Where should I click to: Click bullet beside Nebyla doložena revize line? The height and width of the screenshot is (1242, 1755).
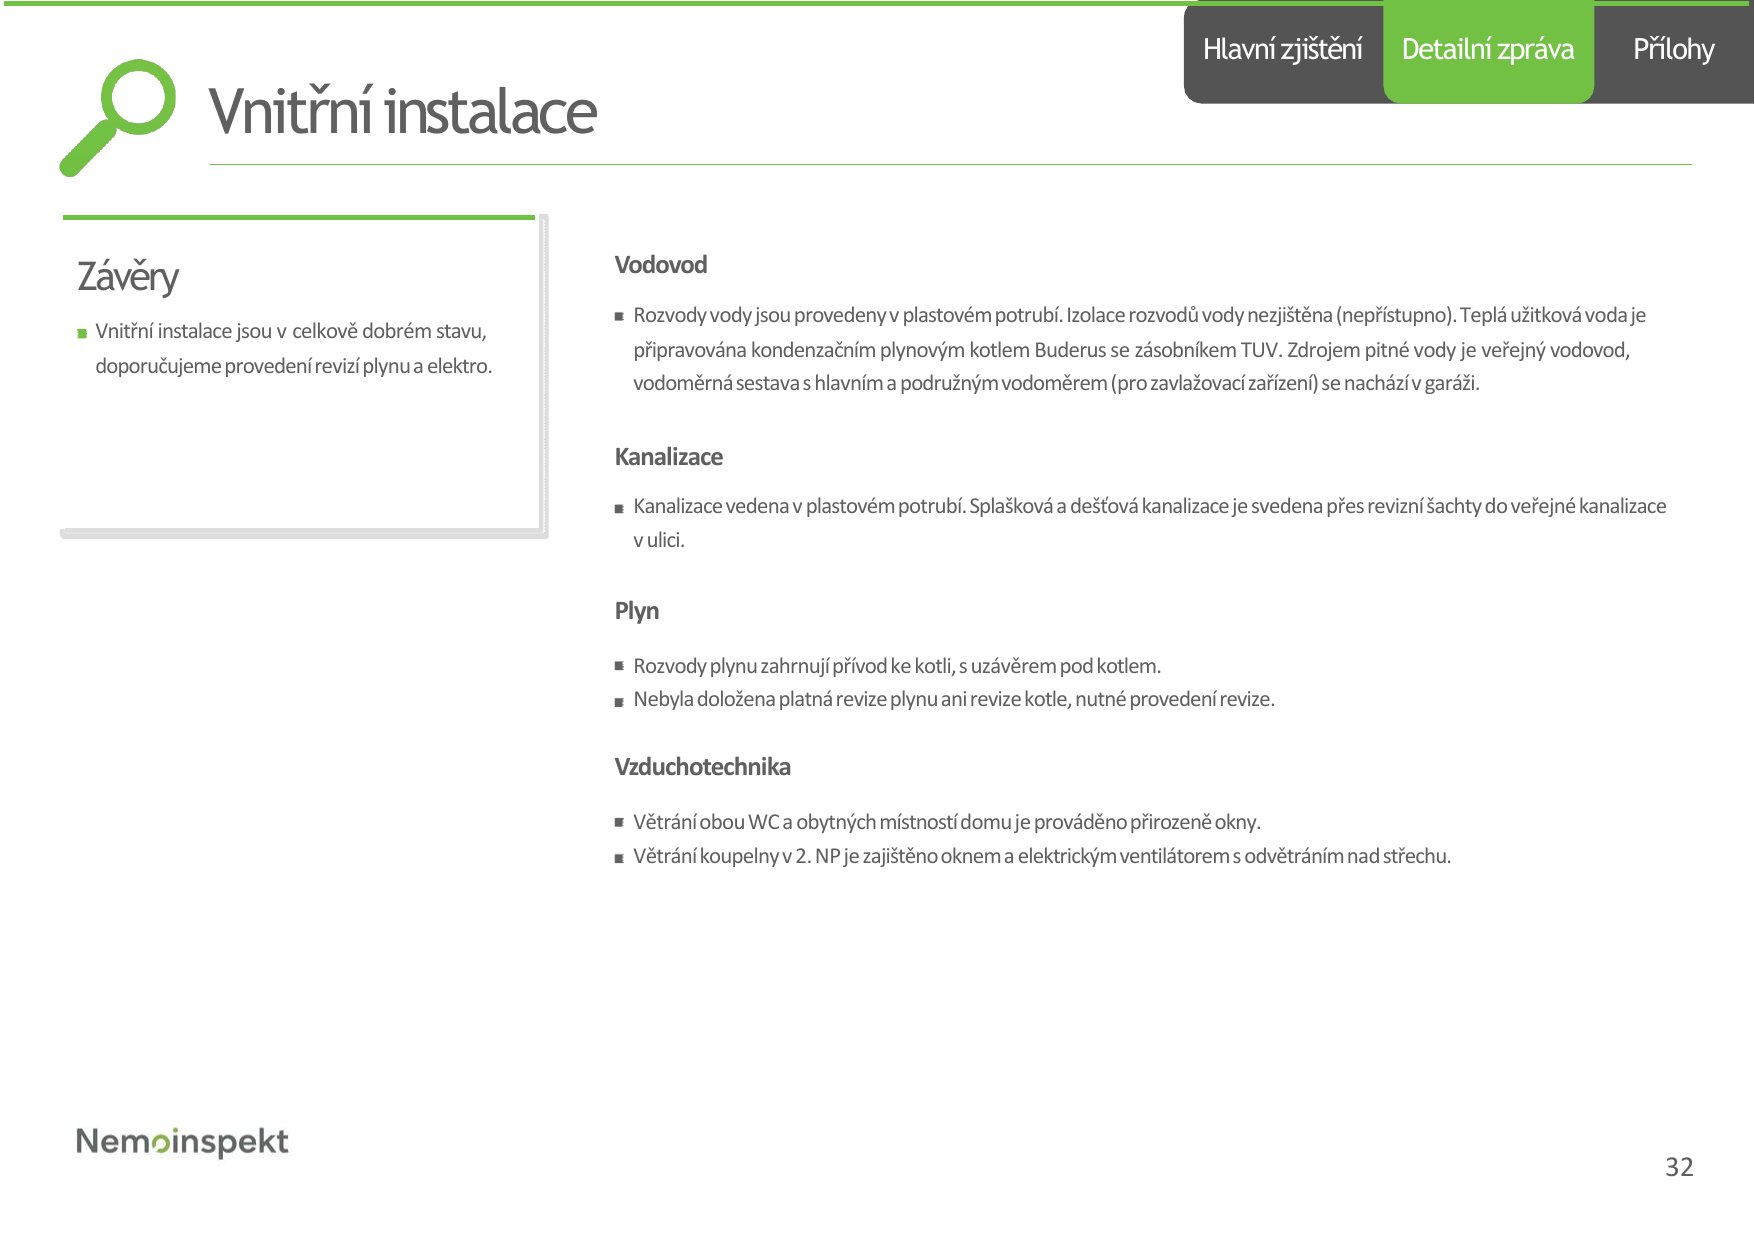[619, 702]
